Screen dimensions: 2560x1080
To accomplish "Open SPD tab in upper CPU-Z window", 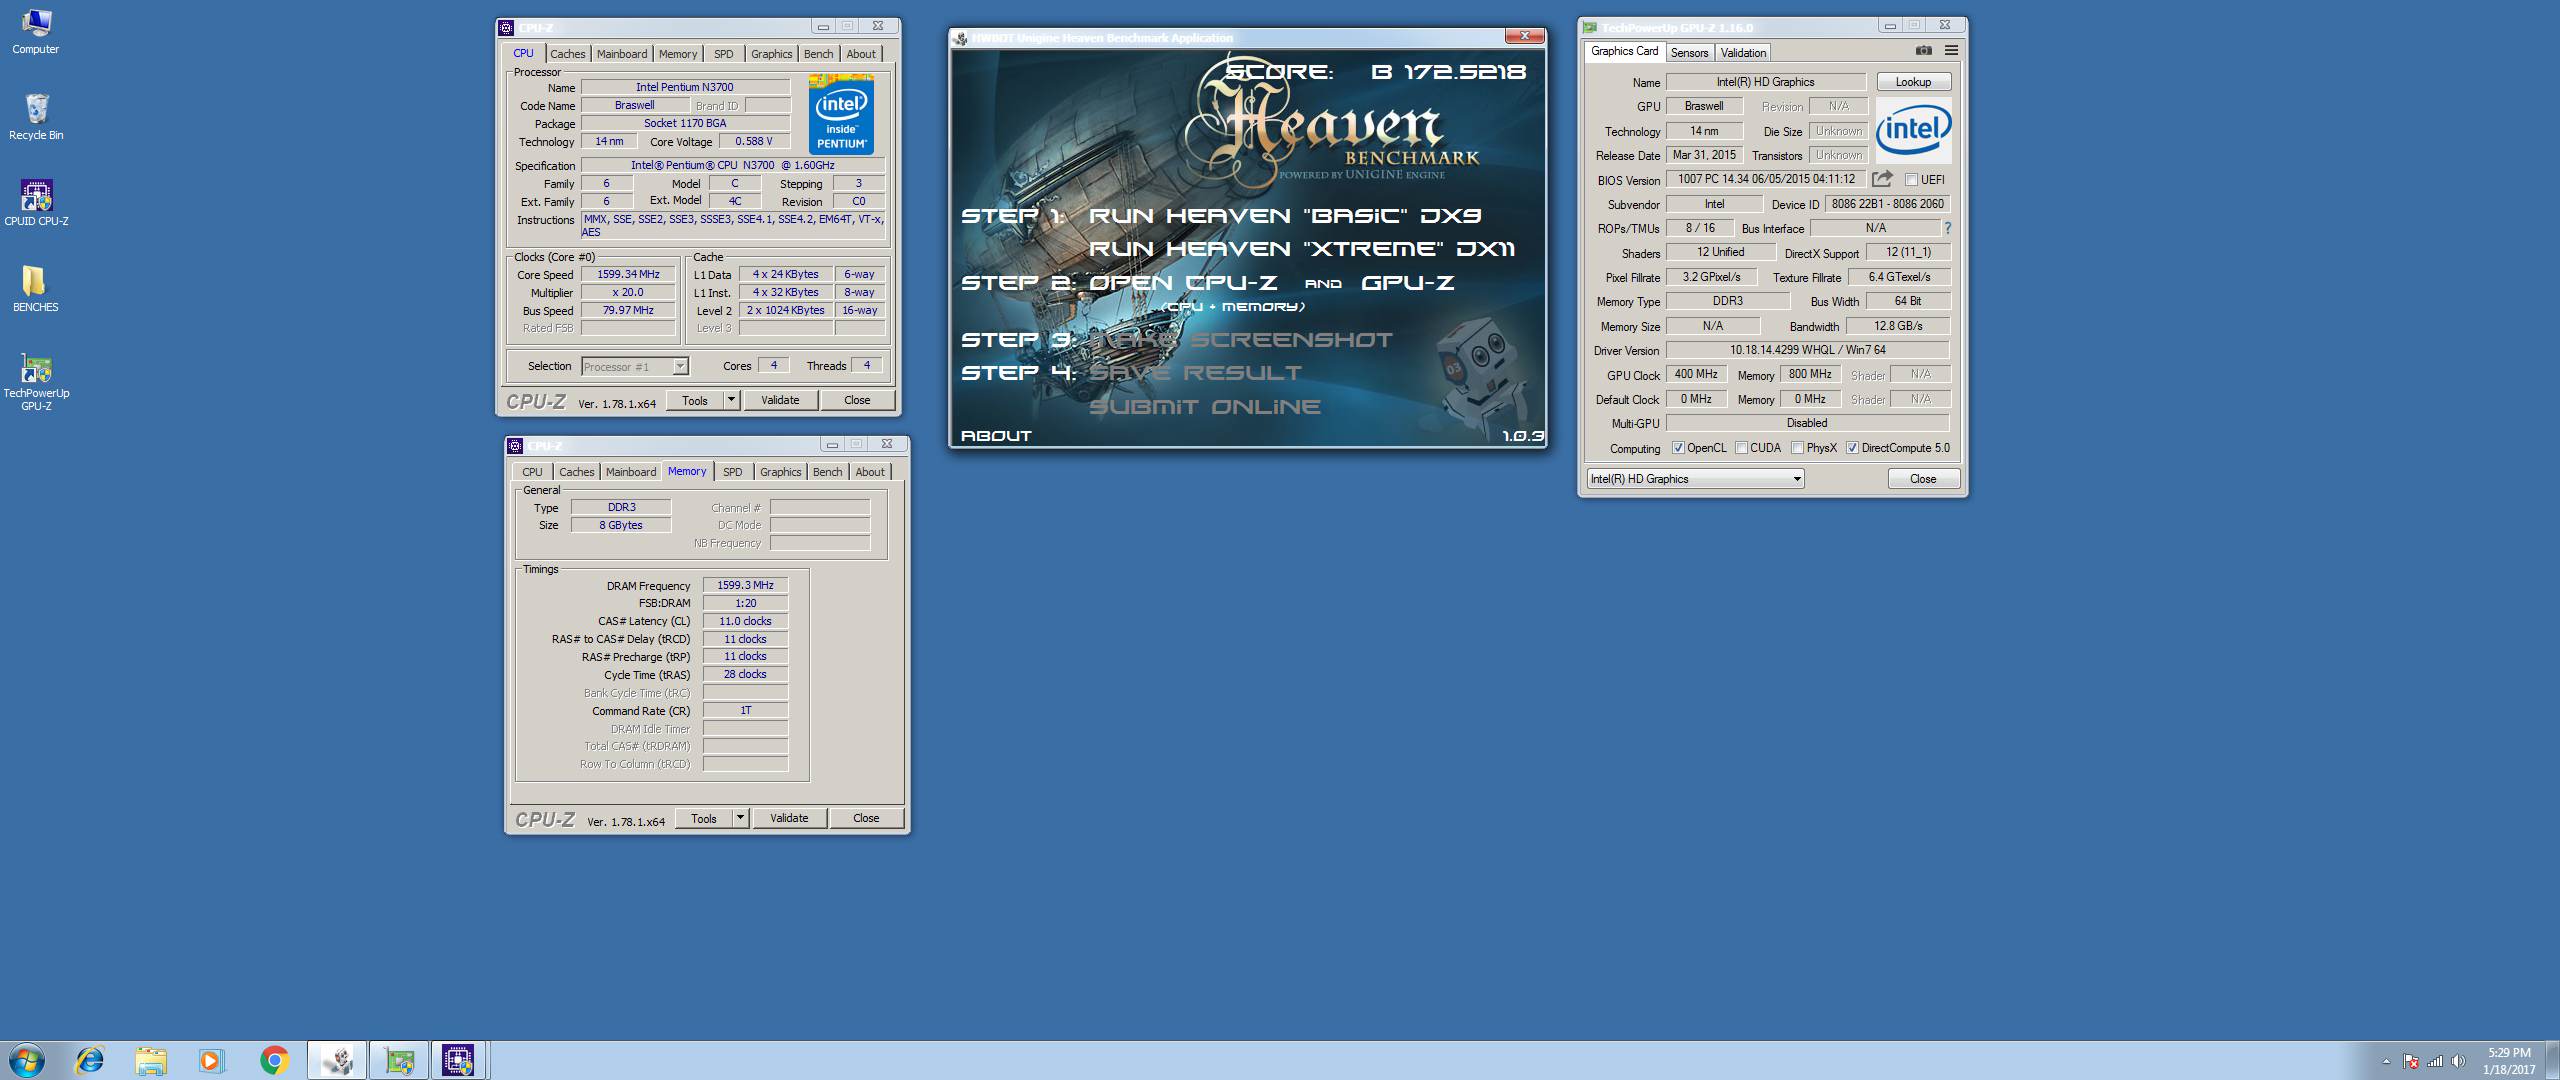I will point(724,54).
